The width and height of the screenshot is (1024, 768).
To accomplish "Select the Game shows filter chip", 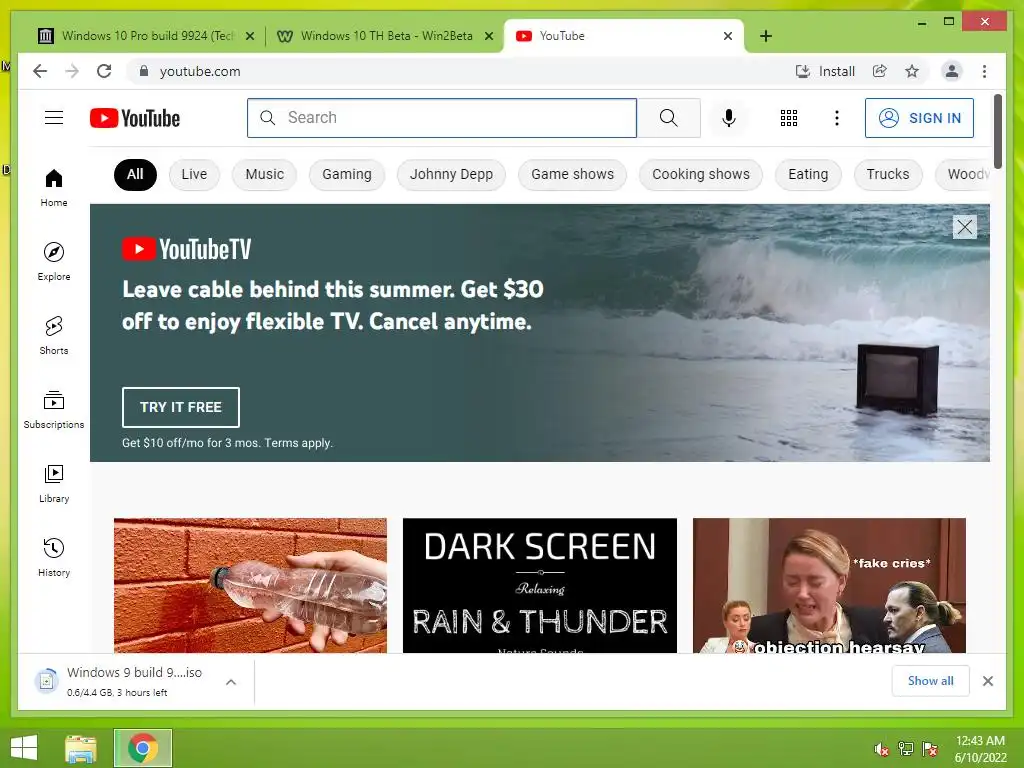I will [572, 174].
